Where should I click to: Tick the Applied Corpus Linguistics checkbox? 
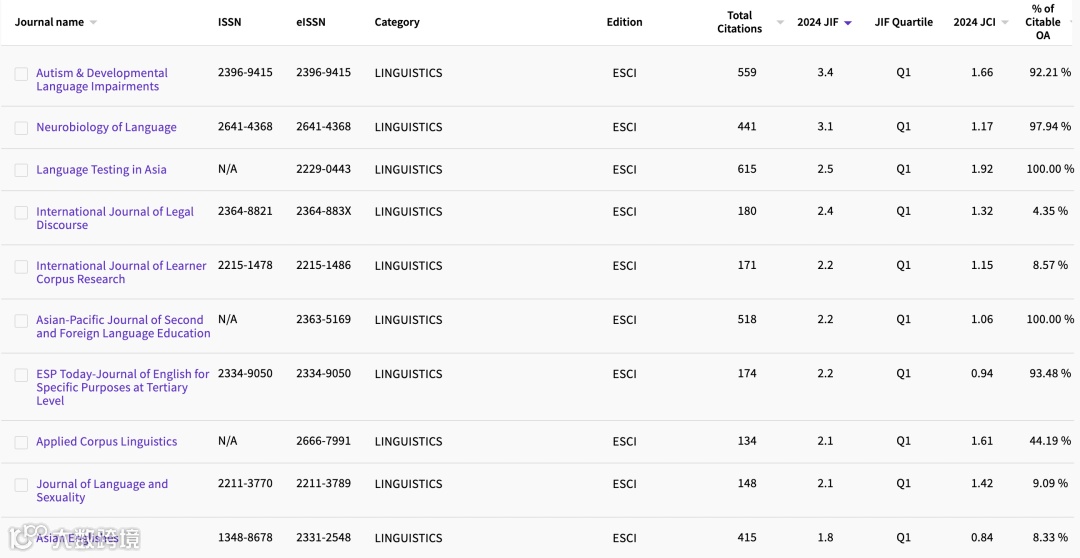[x=21, y=442]
